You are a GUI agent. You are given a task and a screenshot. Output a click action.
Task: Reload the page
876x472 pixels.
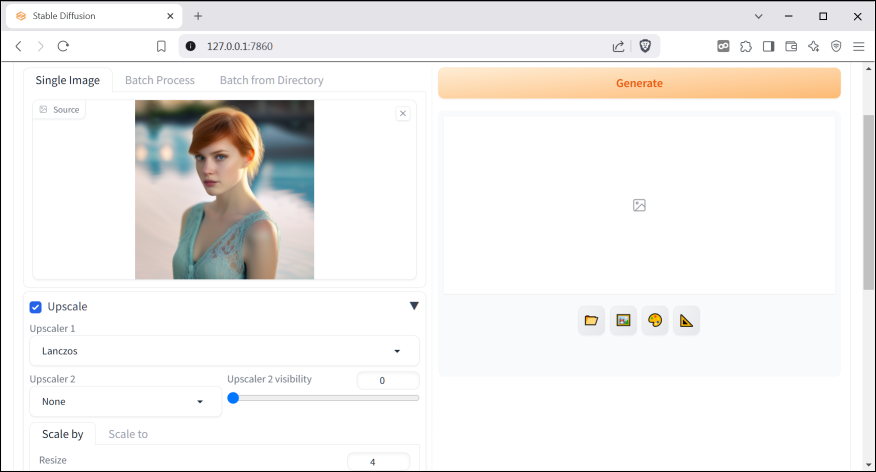63,46
